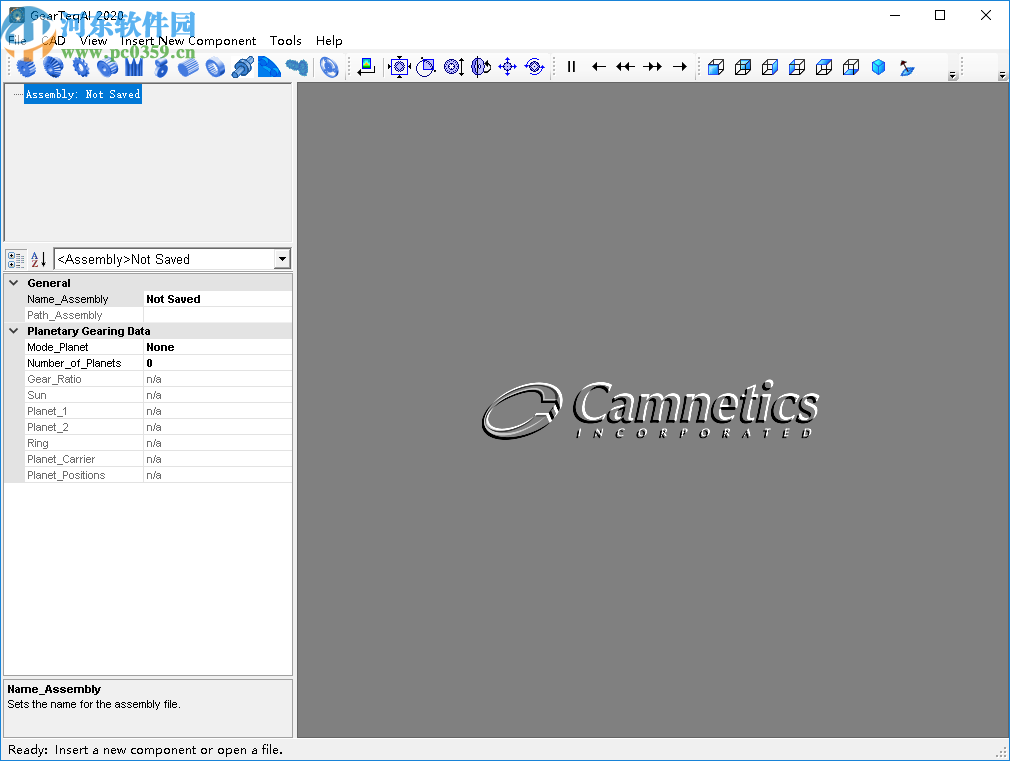Screen dimensions: 1010x761
Task: Collapse the Planetary Gearing Data category
Action: click(x=13, y=331)
